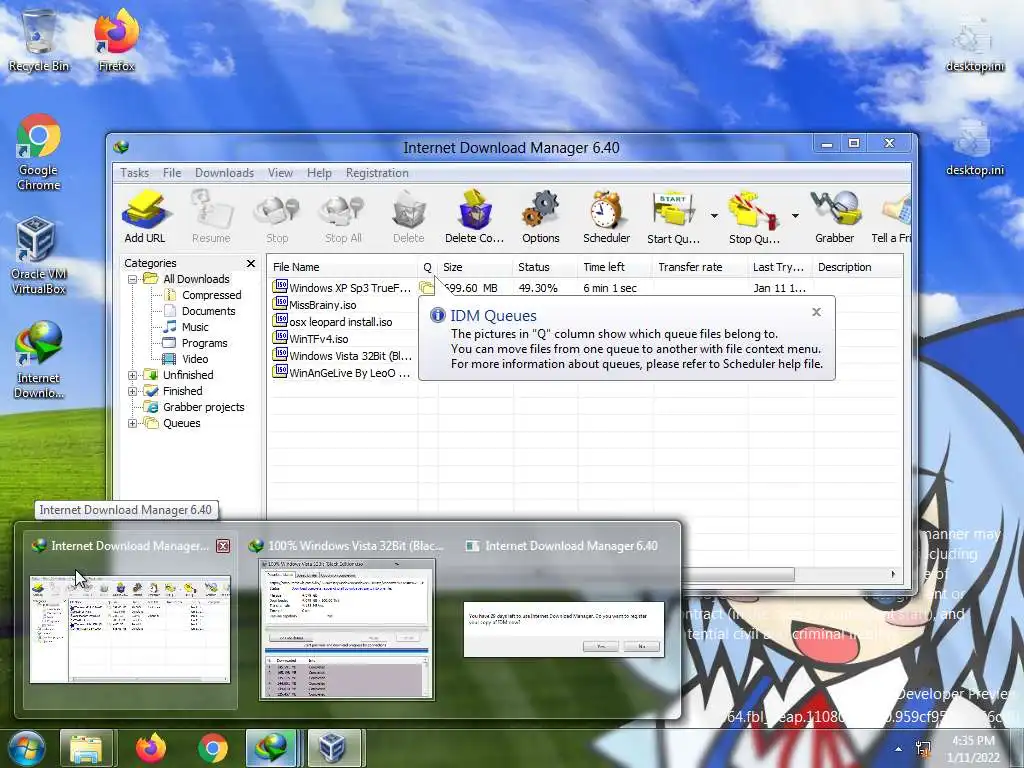1024x768 pixels.
Task: Open the Registration menu
Action: click(377, 173)
